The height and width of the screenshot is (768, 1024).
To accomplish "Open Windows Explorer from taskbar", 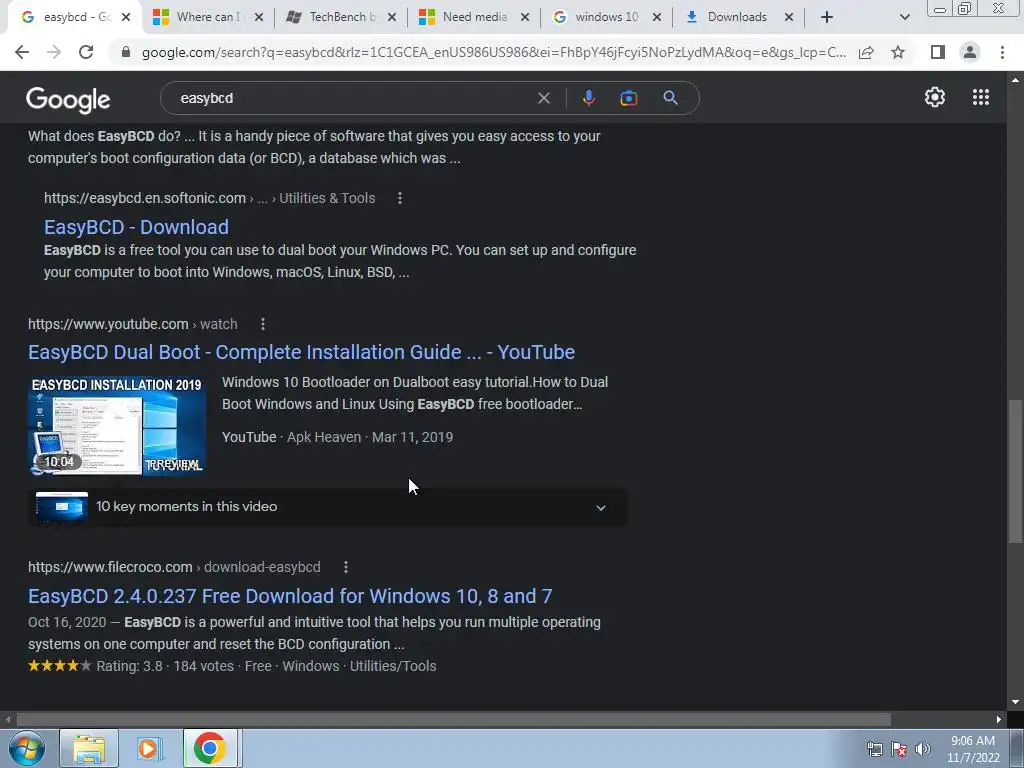I will click(89, 748).
